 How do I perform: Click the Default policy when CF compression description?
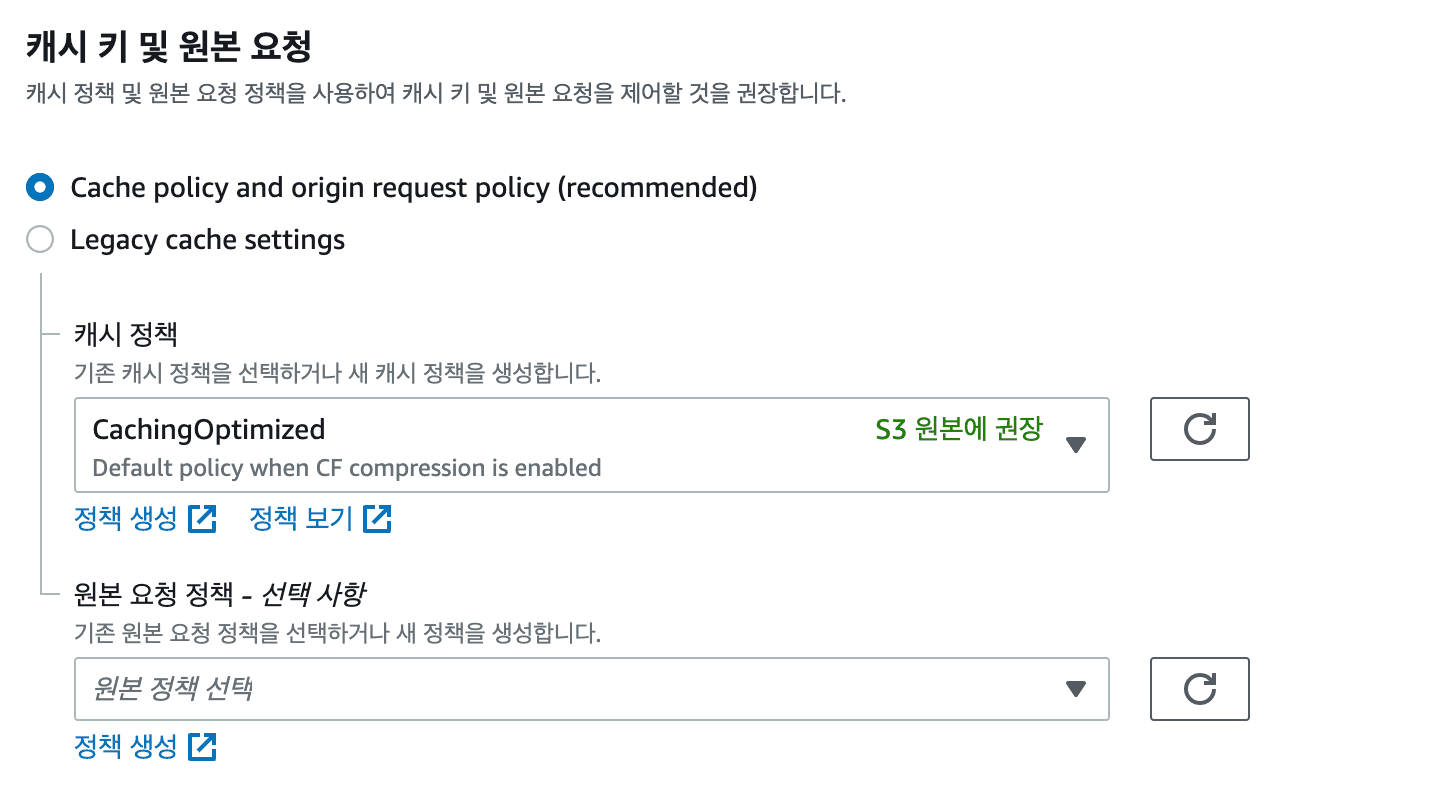[346, 467]
